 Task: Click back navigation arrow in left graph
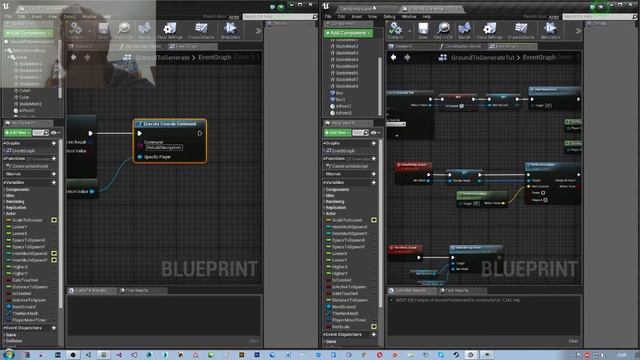73,58
